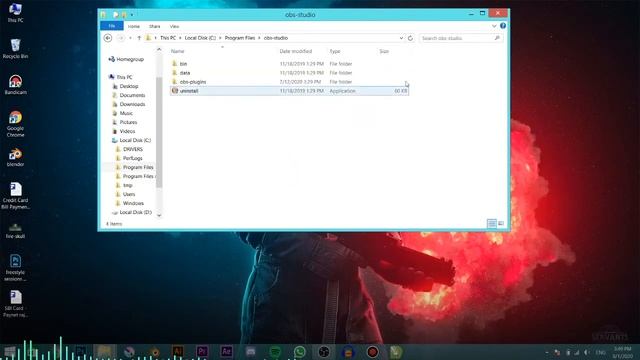Open This PC desktop icon

tap(16, 13)
